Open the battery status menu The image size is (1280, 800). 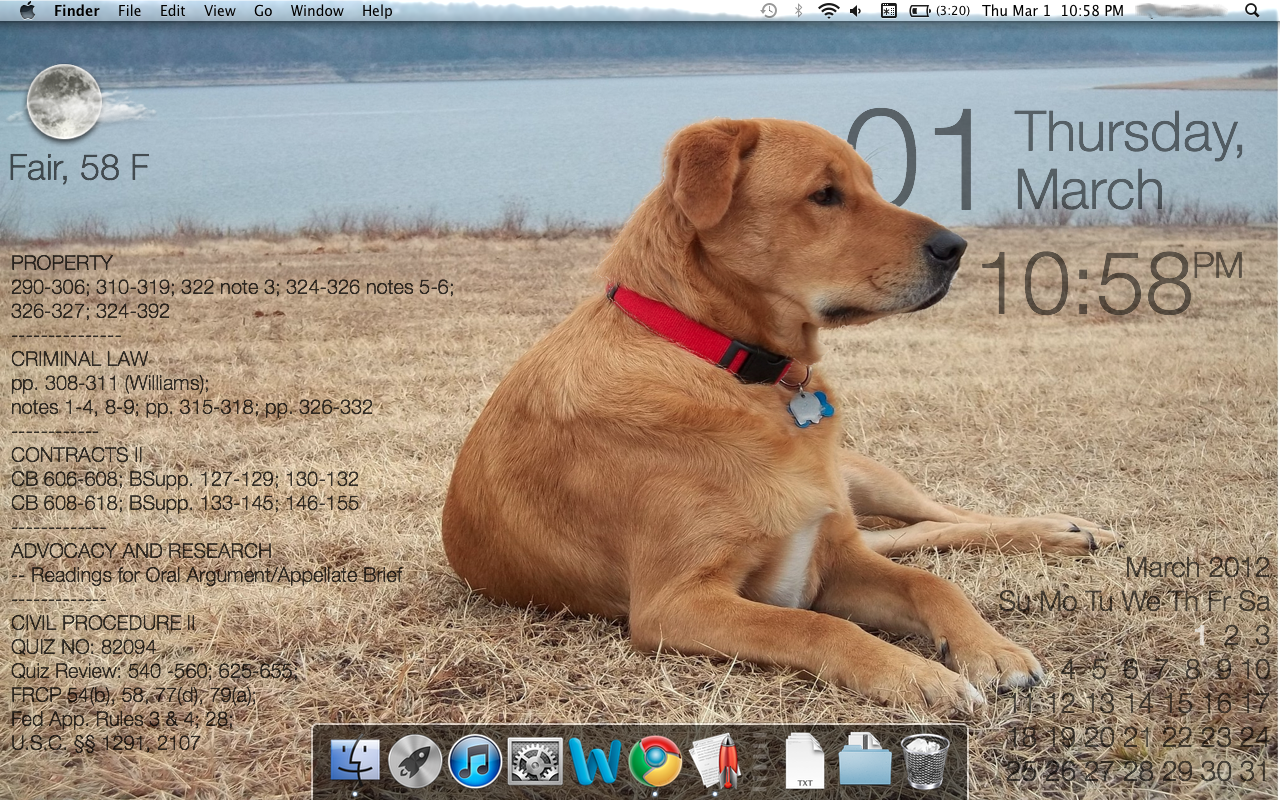click(920, 11)
